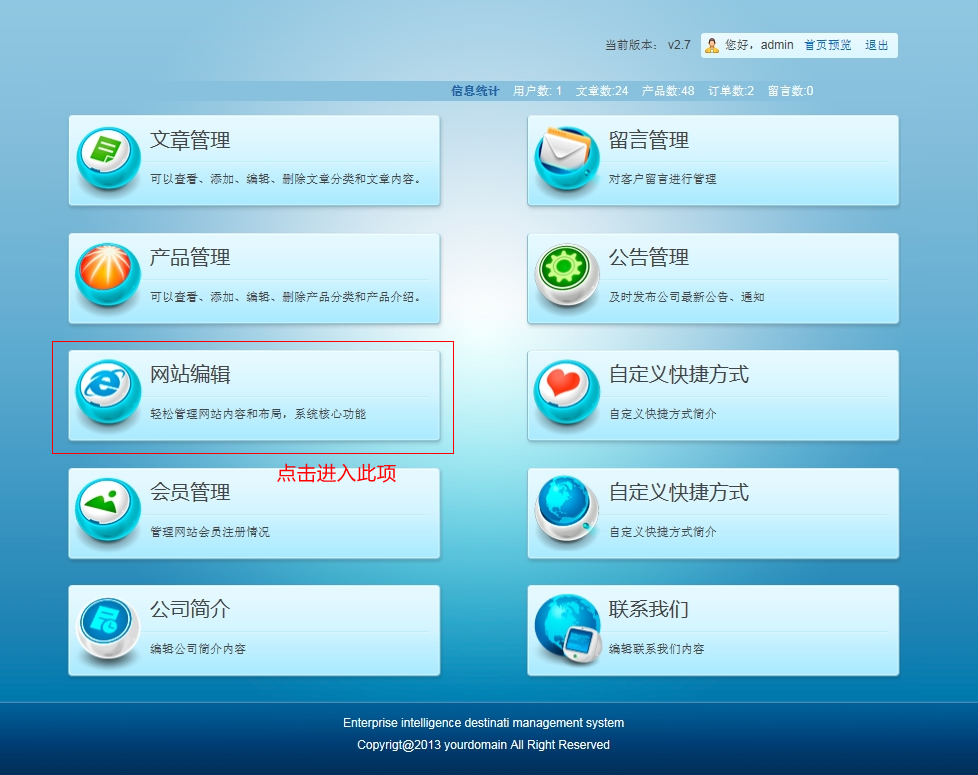The width and height of the screenshot is (978, 775).
Task: Click the 联系我们 card title
Action: [648, 610]
